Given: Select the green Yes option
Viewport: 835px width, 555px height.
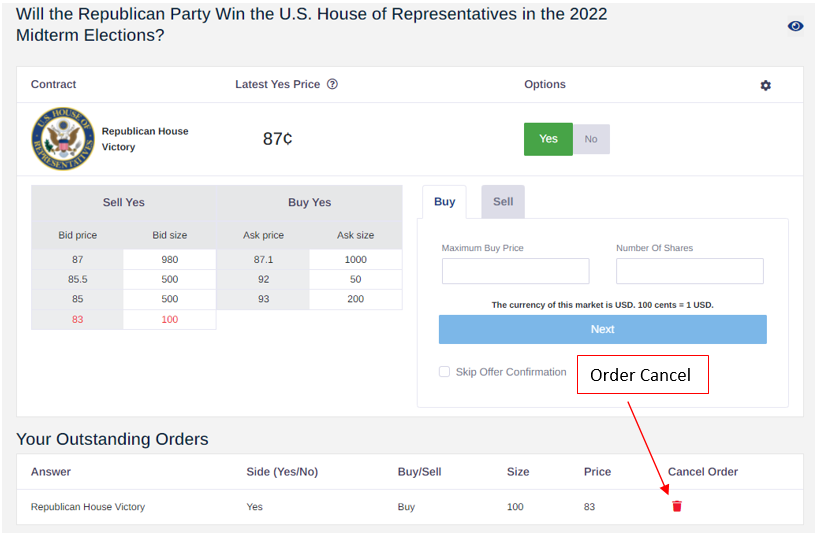Looking at the screenshot, I should (x=548, y=139).
